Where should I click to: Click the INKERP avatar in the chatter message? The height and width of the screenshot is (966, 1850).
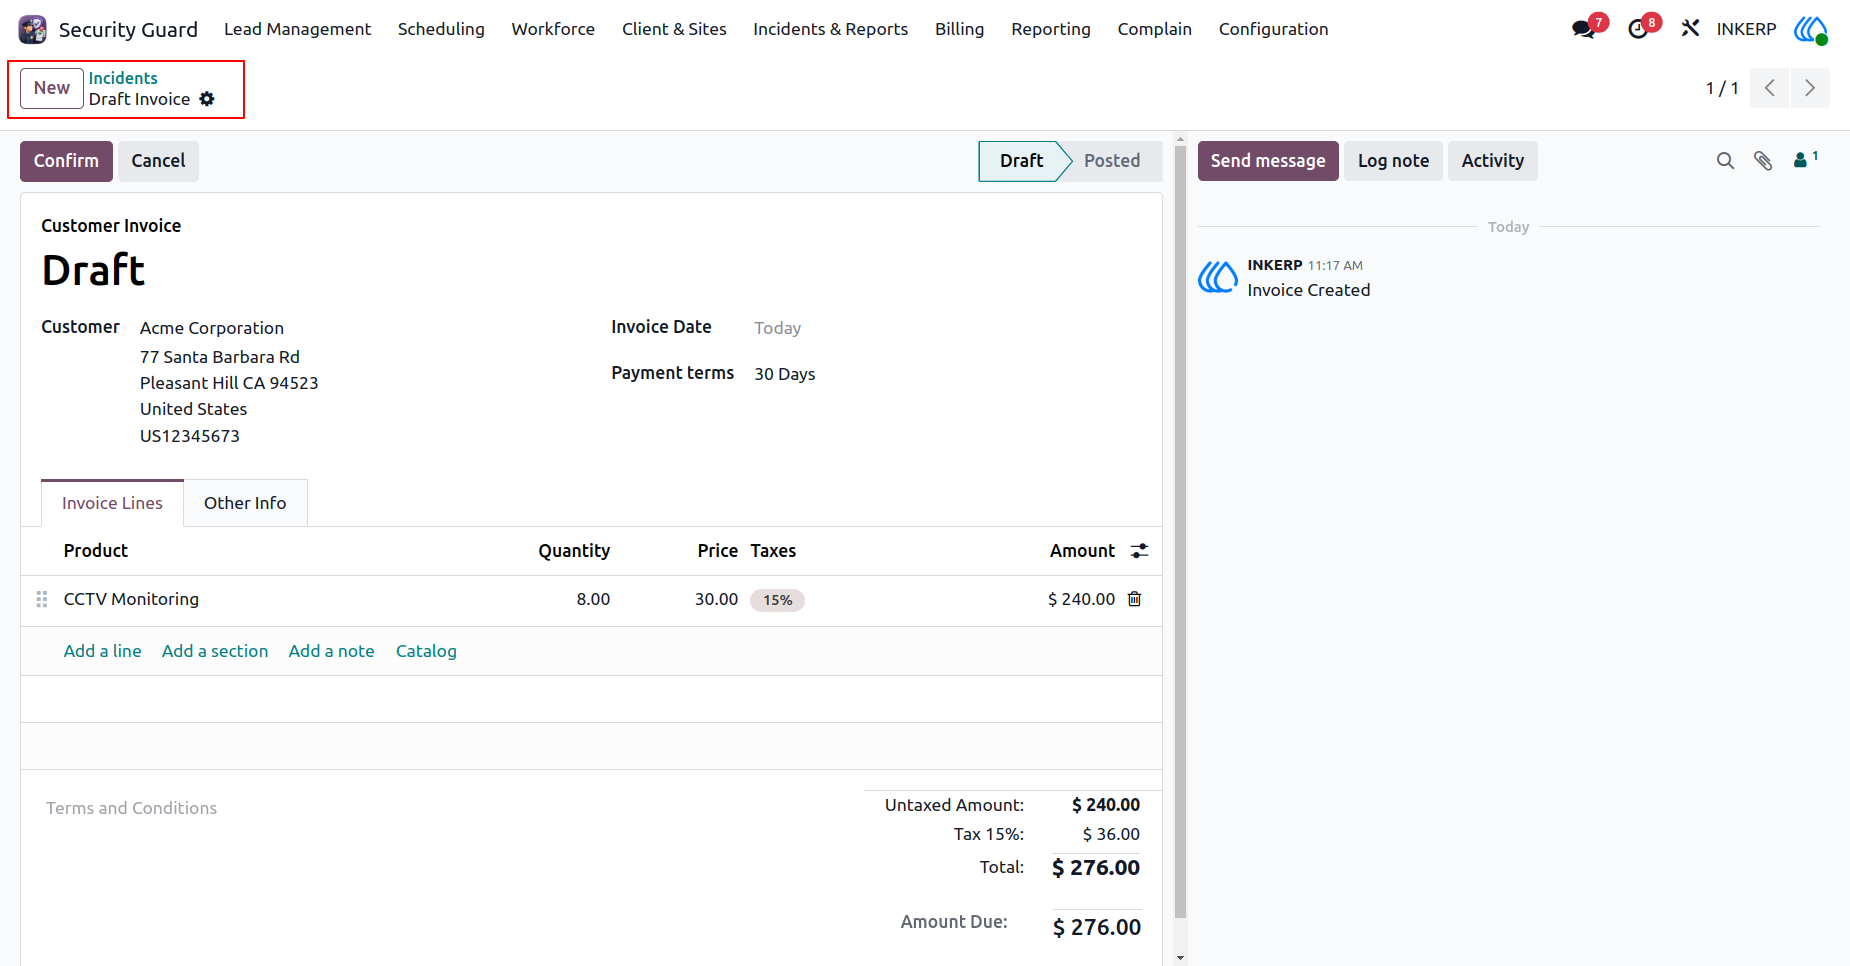[x=1218, y=277]
